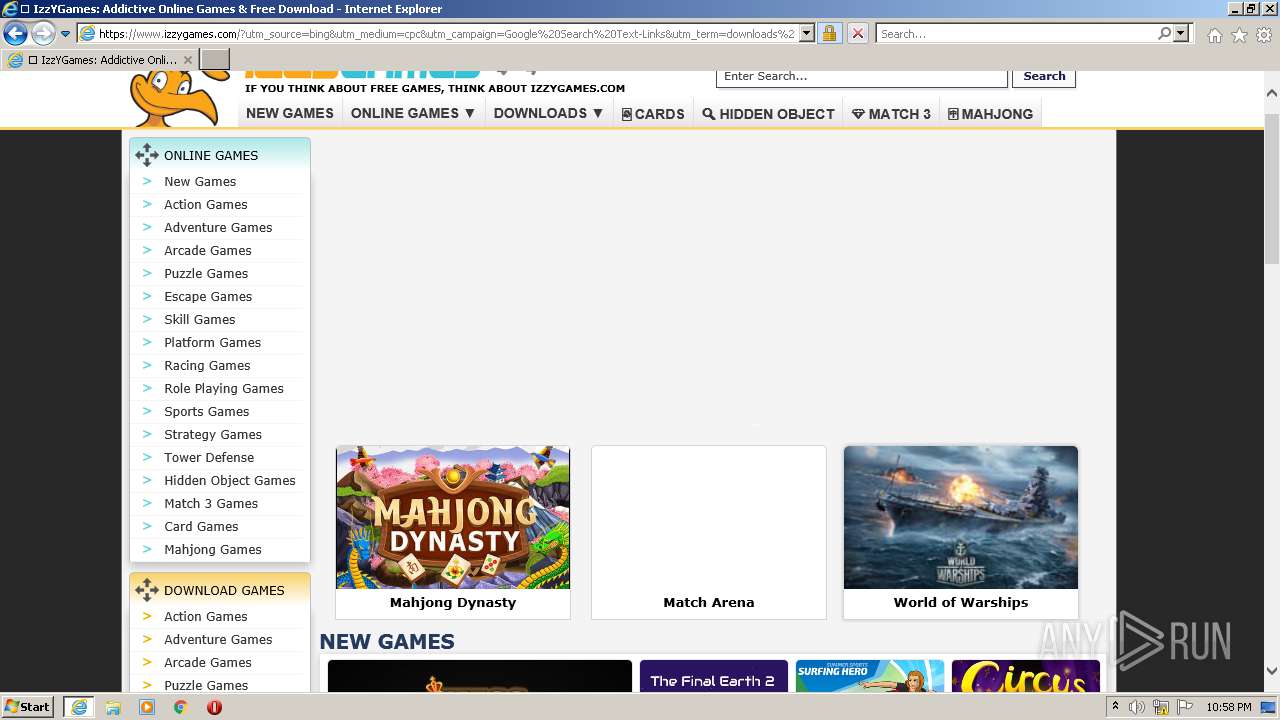
Task: Open Skill Games sidebar link
Action: 200,319
